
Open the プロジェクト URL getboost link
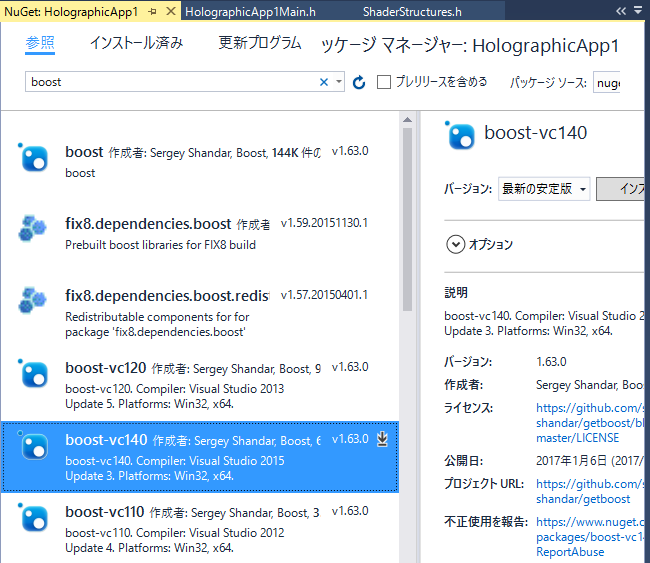coord(590,491)
